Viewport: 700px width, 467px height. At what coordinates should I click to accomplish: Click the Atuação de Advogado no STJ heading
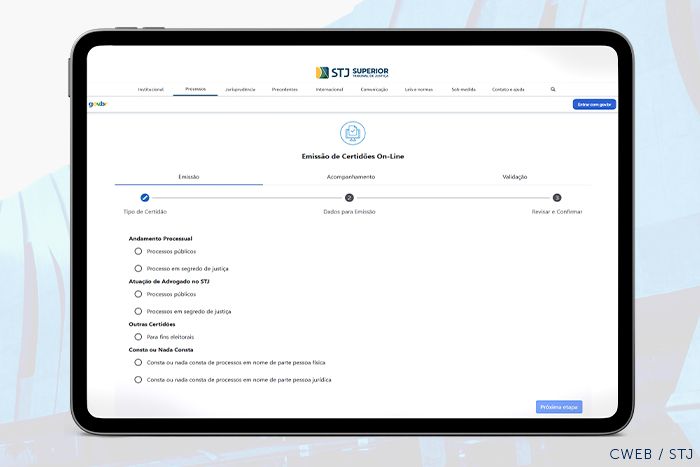[169, 281]
